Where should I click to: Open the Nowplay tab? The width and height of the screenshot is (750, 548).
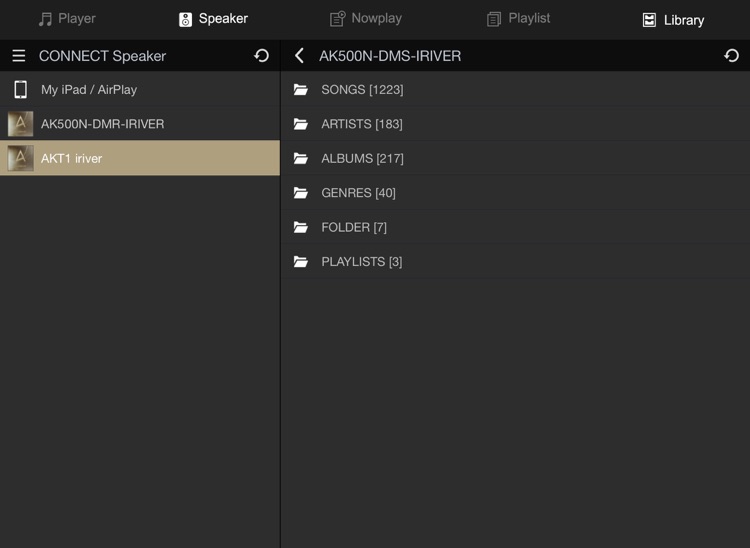click(x=366, y=19)
